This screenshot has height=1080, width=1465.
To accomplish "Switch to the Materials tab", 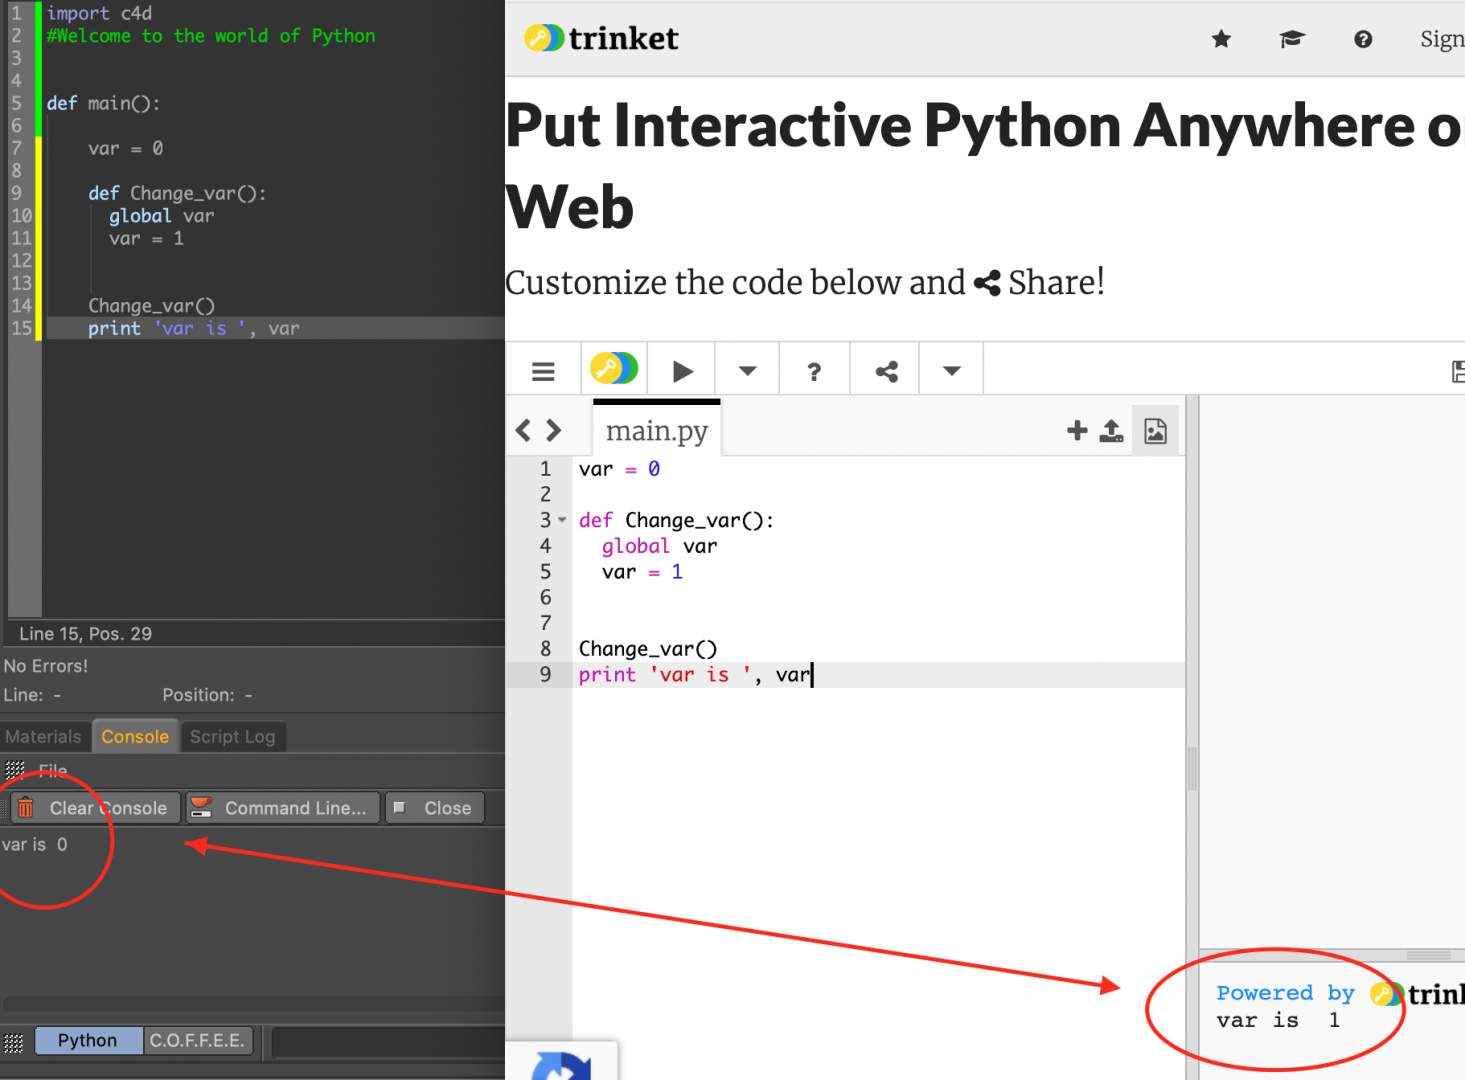I will click(43, 737).
